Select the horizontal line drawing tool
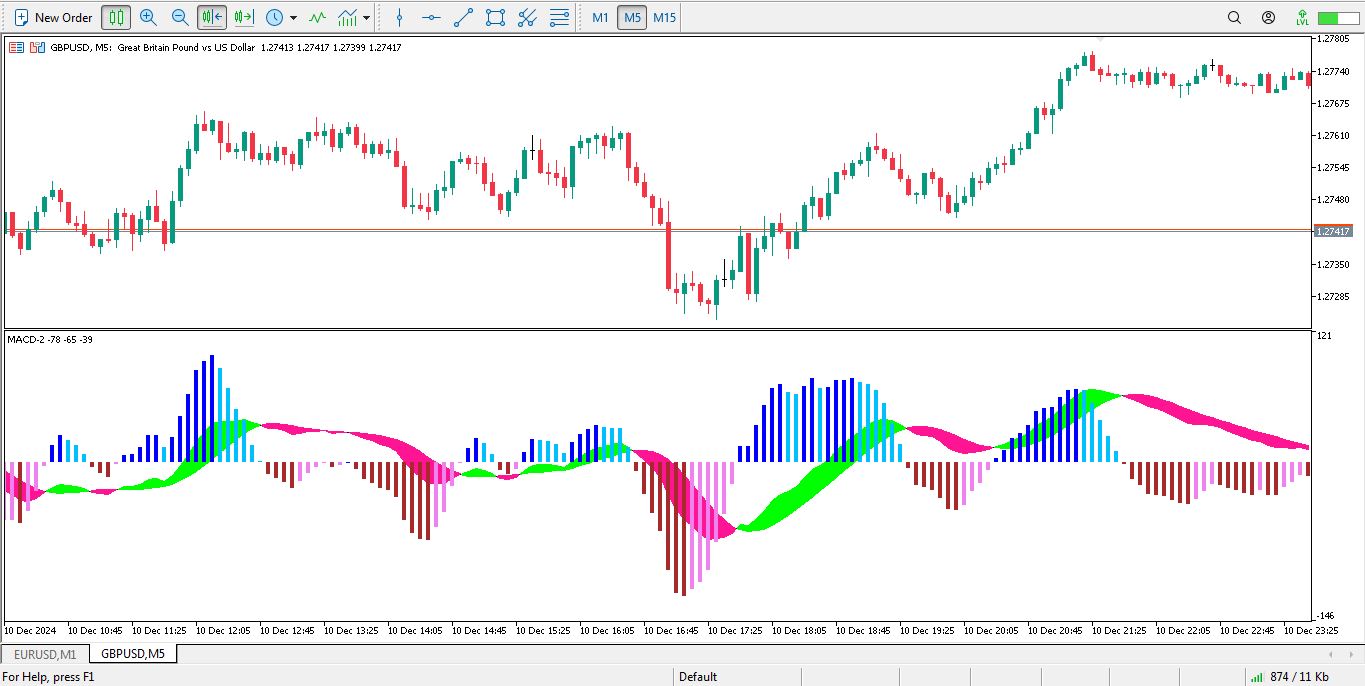The width and height of the screenshot is (1365, 686). click(431, 17)
